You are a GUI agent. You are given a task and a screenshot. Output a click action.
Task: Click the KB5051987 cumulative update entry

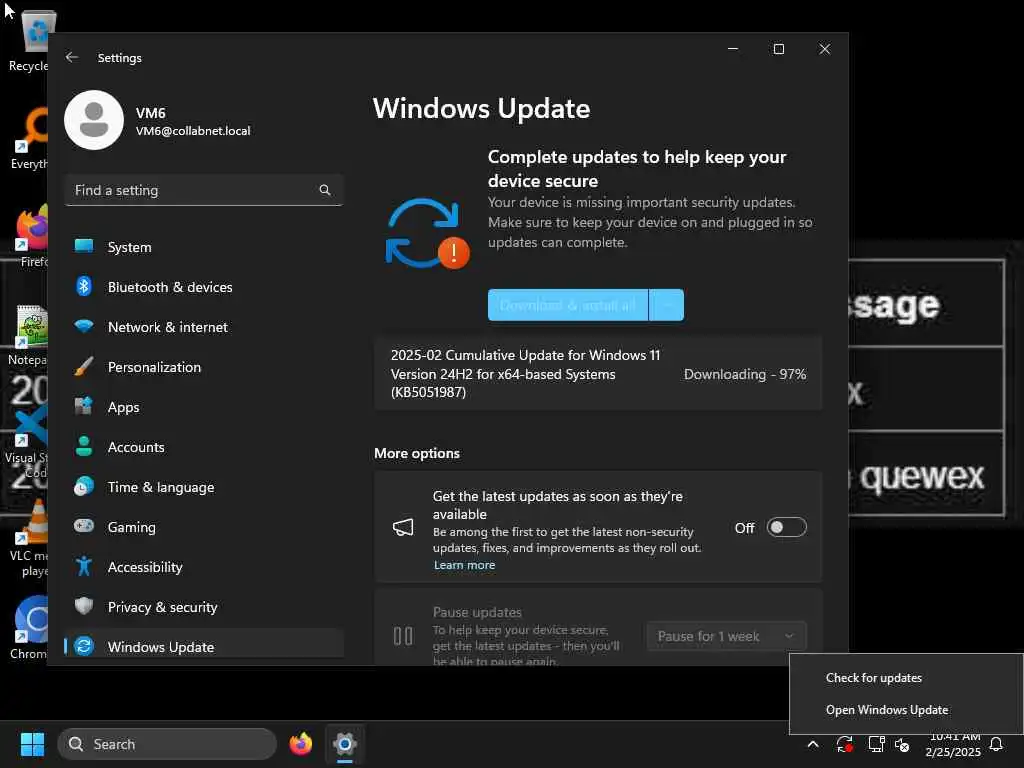[x=598, y=374]
